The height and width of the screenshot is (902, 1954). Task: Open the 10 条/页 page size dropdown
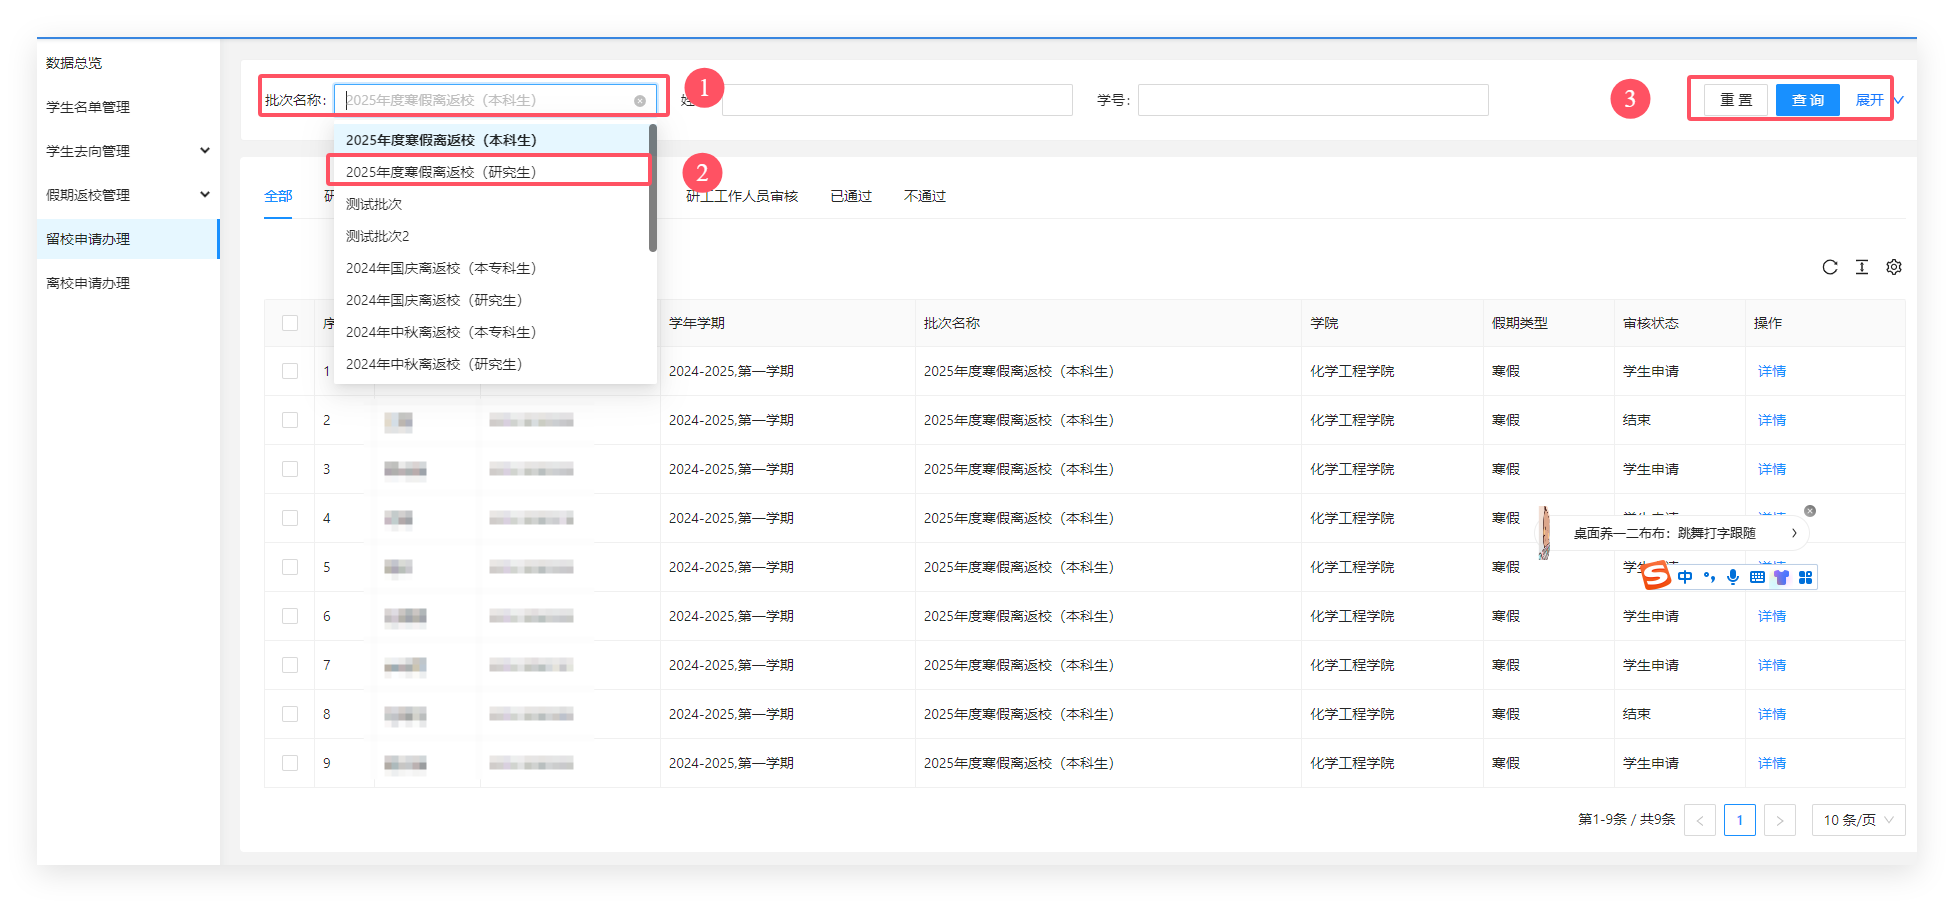coord(1858,820)
